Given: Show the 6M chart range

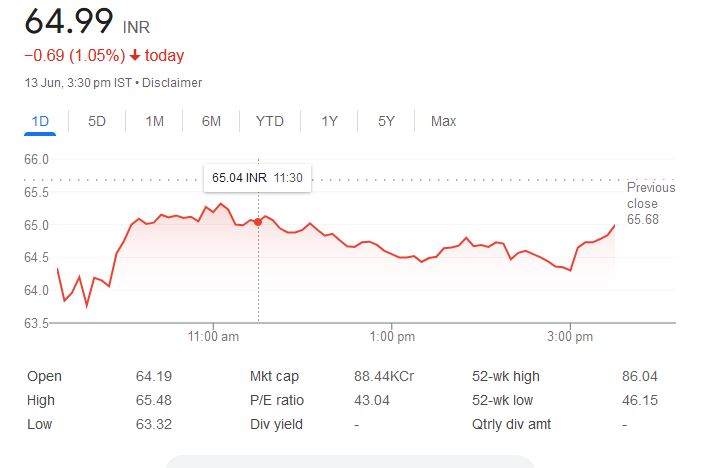Looking at the screenshot, I should pyautogui.click(x=211, y=121).
